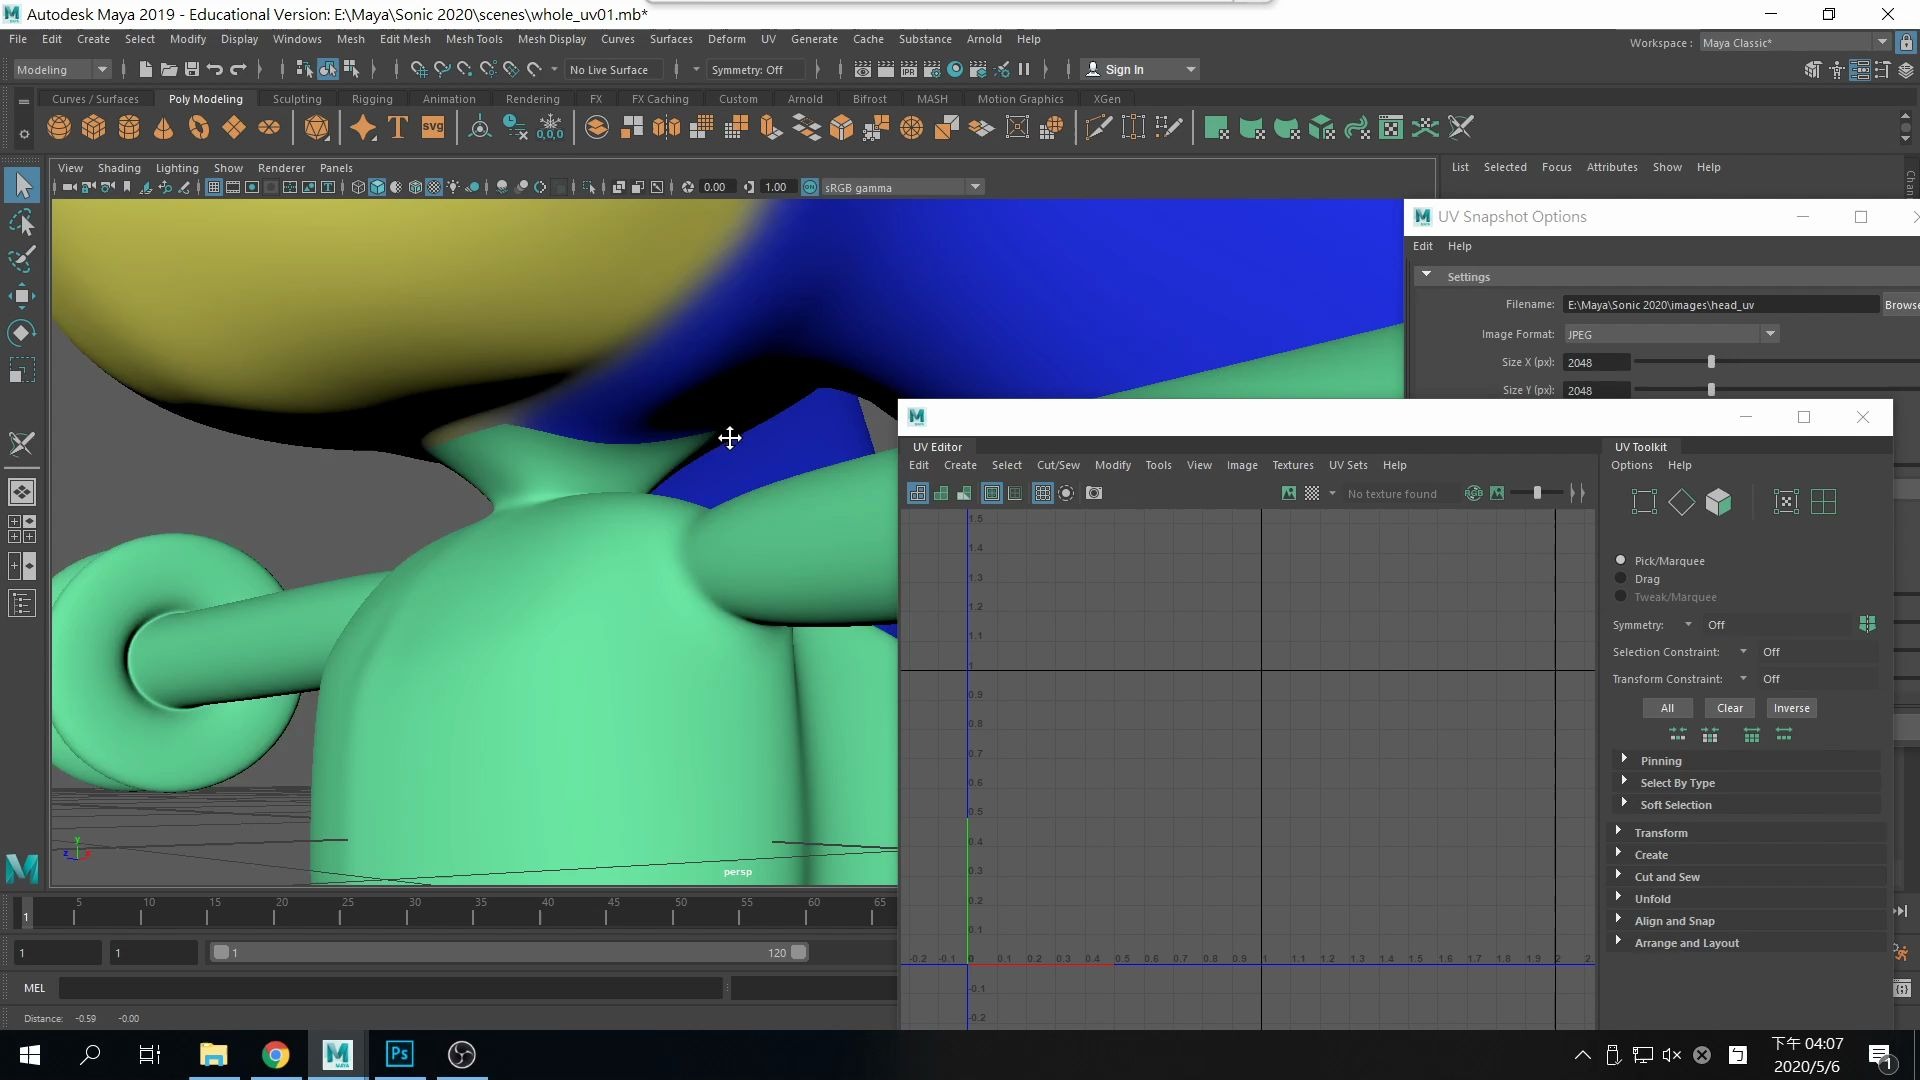Expand the Cut and Sew section
This screenshot has width=1920, height=1080.
(x=1667, y=877)
